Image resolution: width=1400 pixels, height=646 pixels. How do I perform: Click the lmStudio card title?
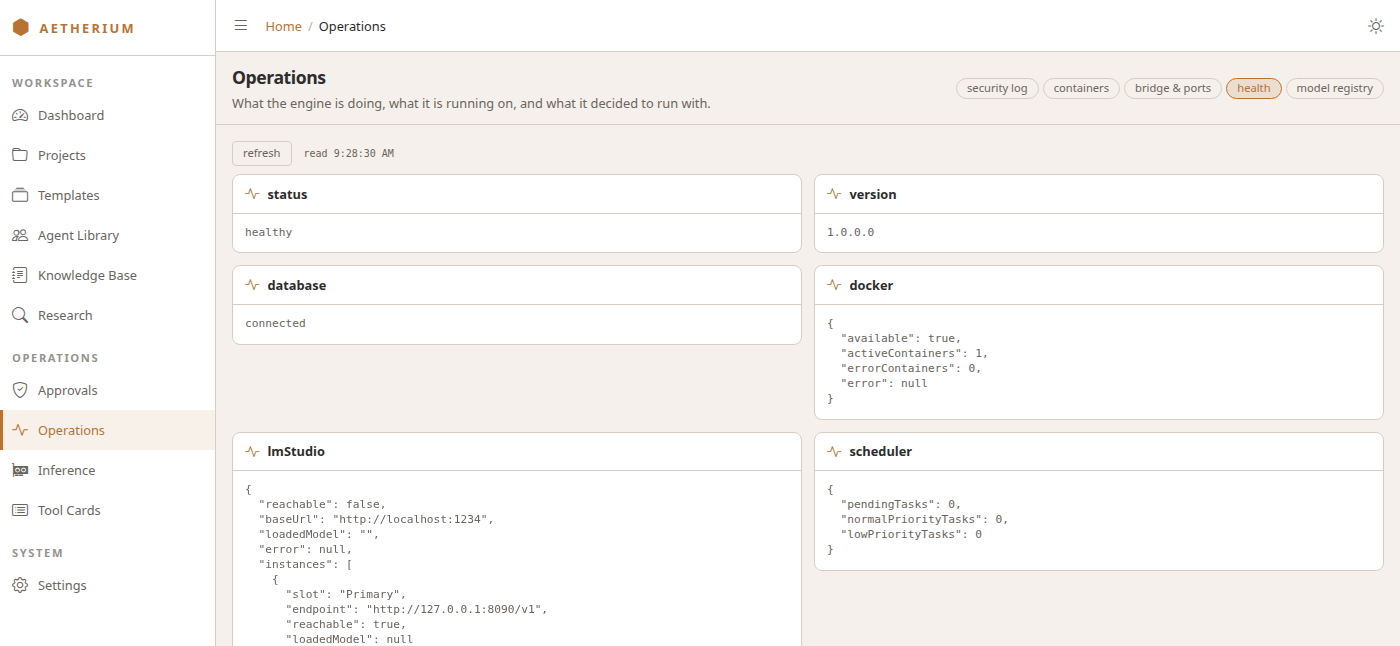(x=296, y=451)
